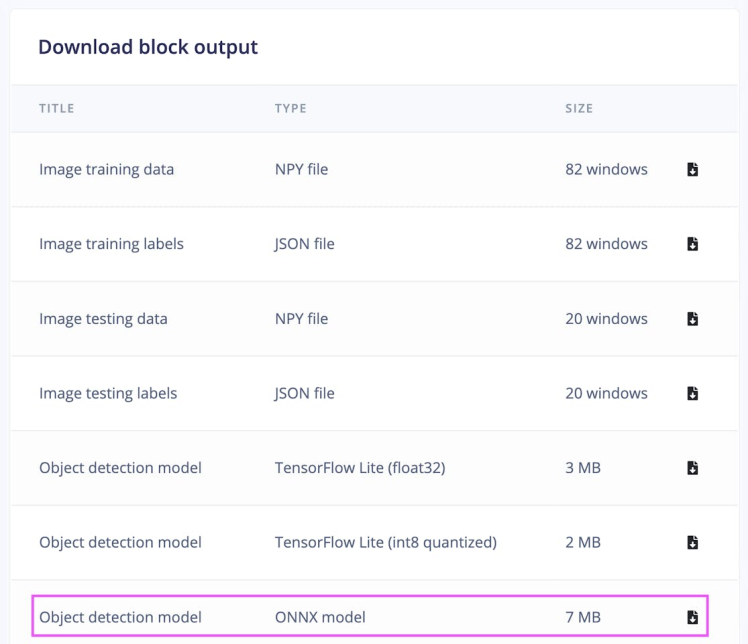Download the TensorFlow Lite float32 model
The width and height of the screenshot is (748, 644).
click(x=692, y=468)
